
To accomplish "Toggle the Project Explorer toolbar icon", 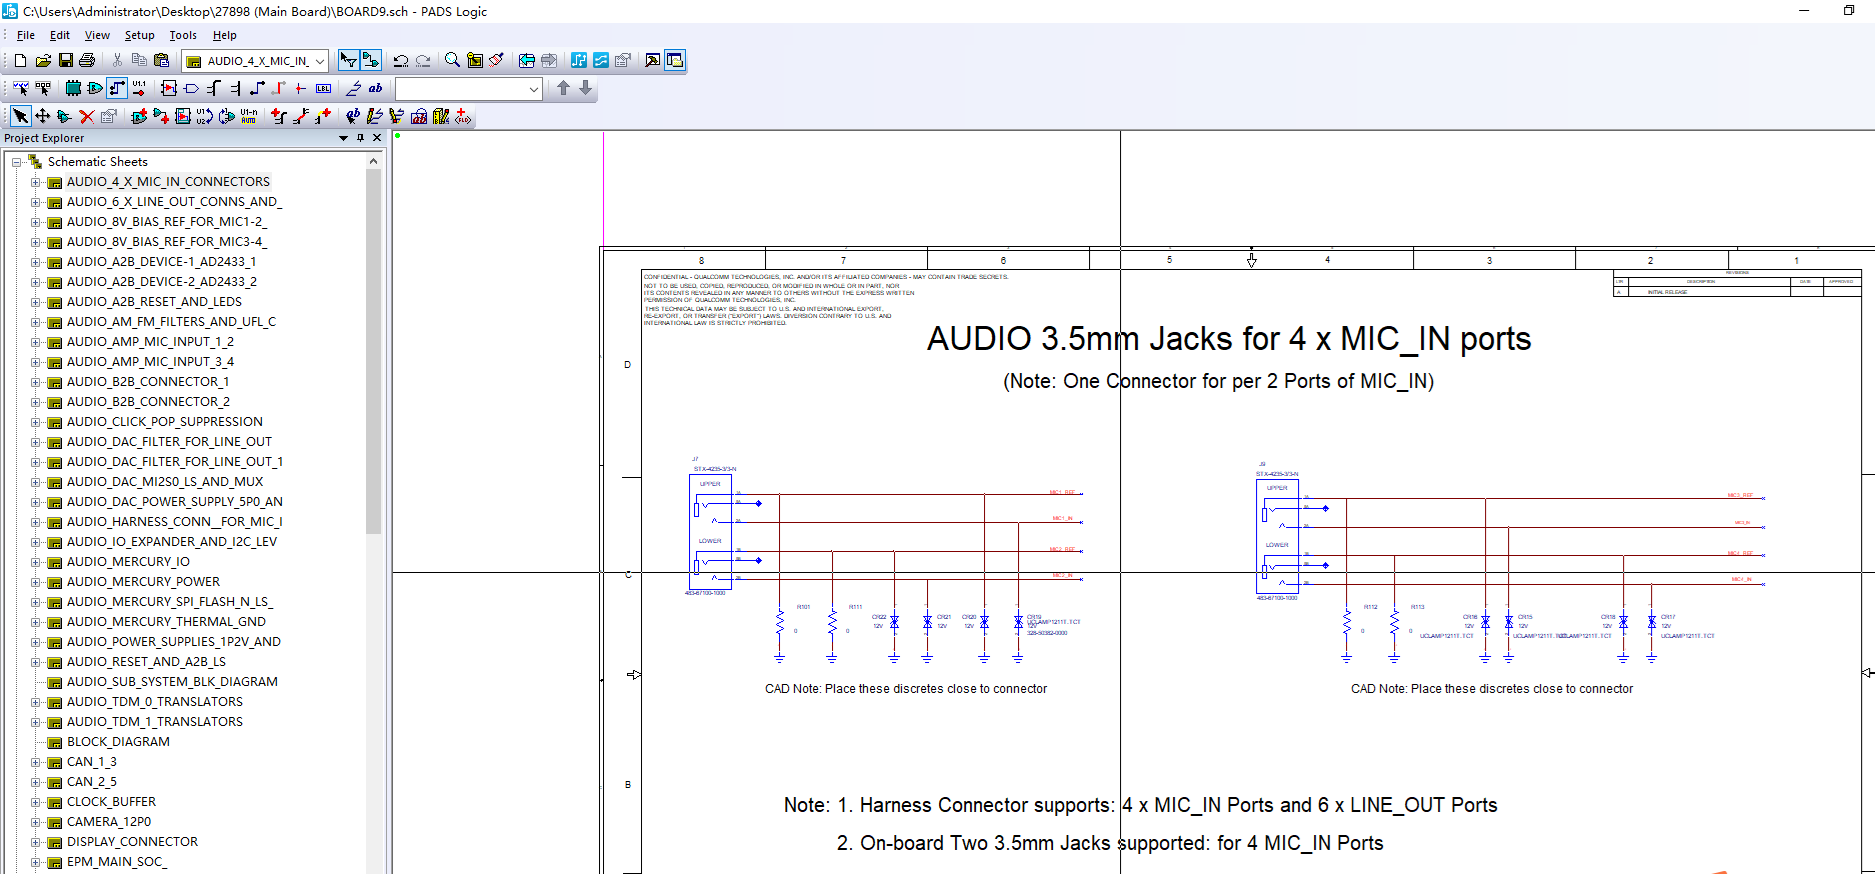I will (x=675, y=61).
